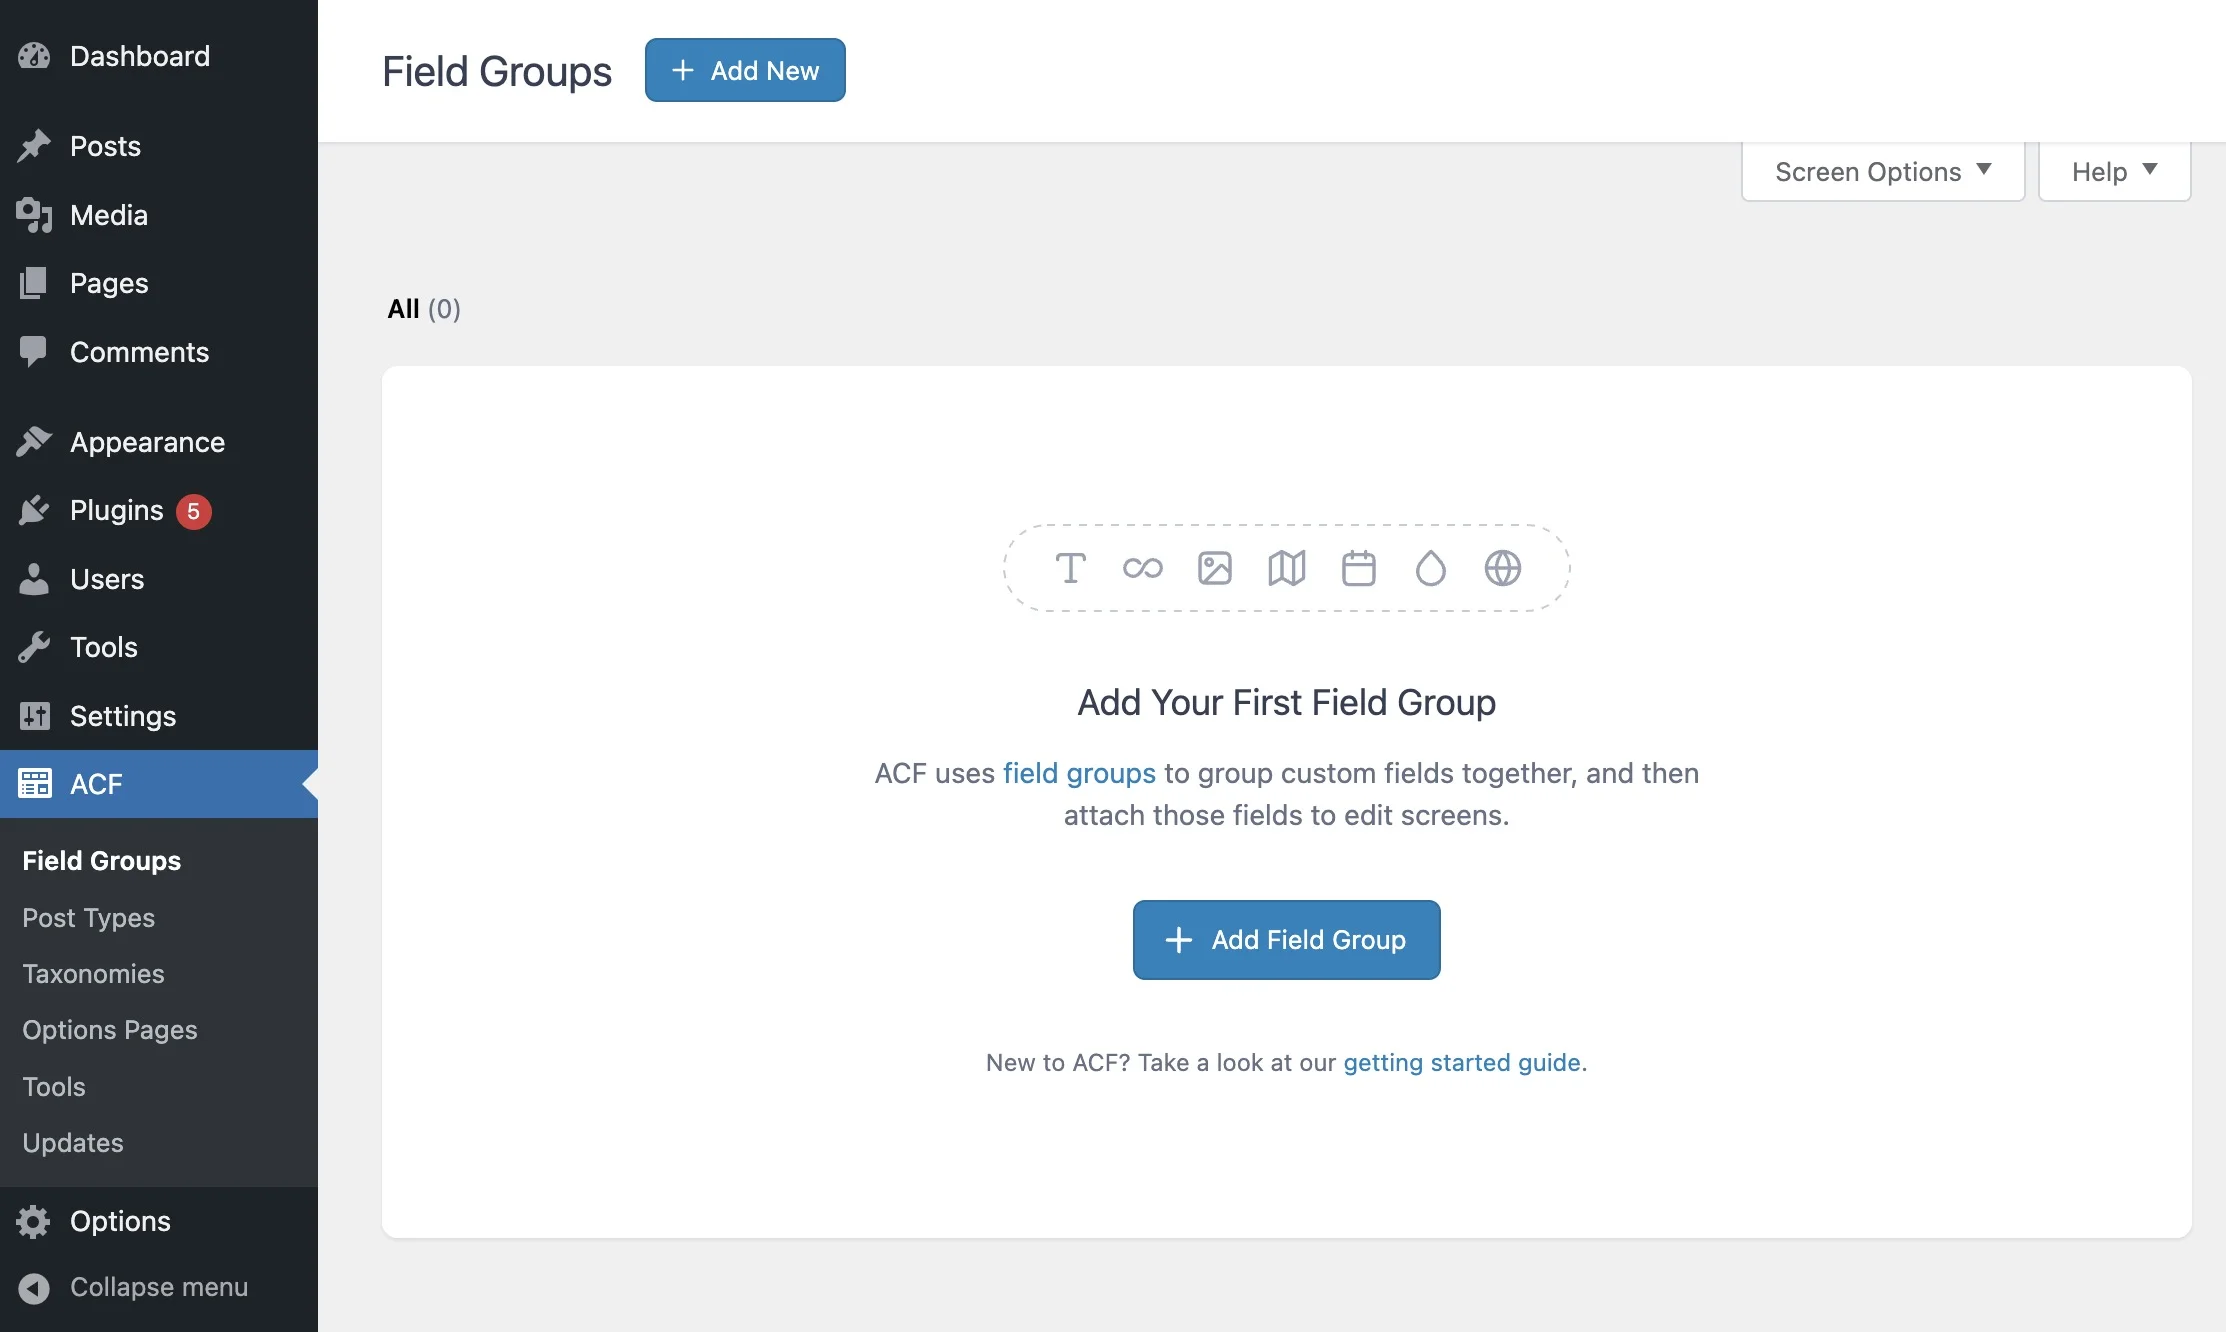Screen dimensions: 2226x1332
Task: Click the globe field type icon
Action: click(x=1503, y=568)
